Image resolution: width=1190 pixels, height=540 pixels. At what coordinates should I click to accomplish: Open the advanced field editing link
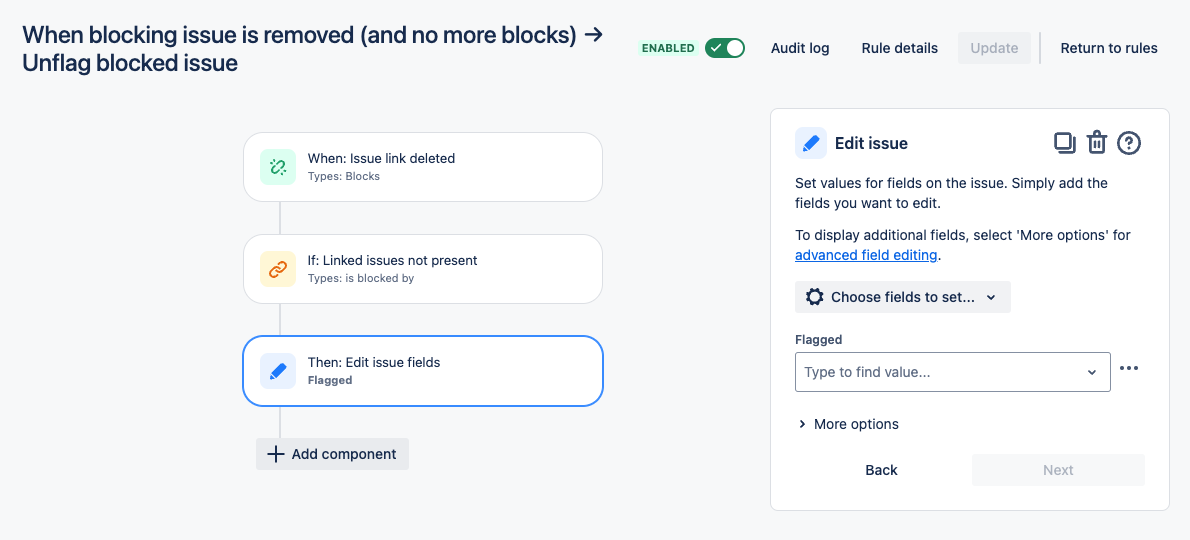point(867,256)
